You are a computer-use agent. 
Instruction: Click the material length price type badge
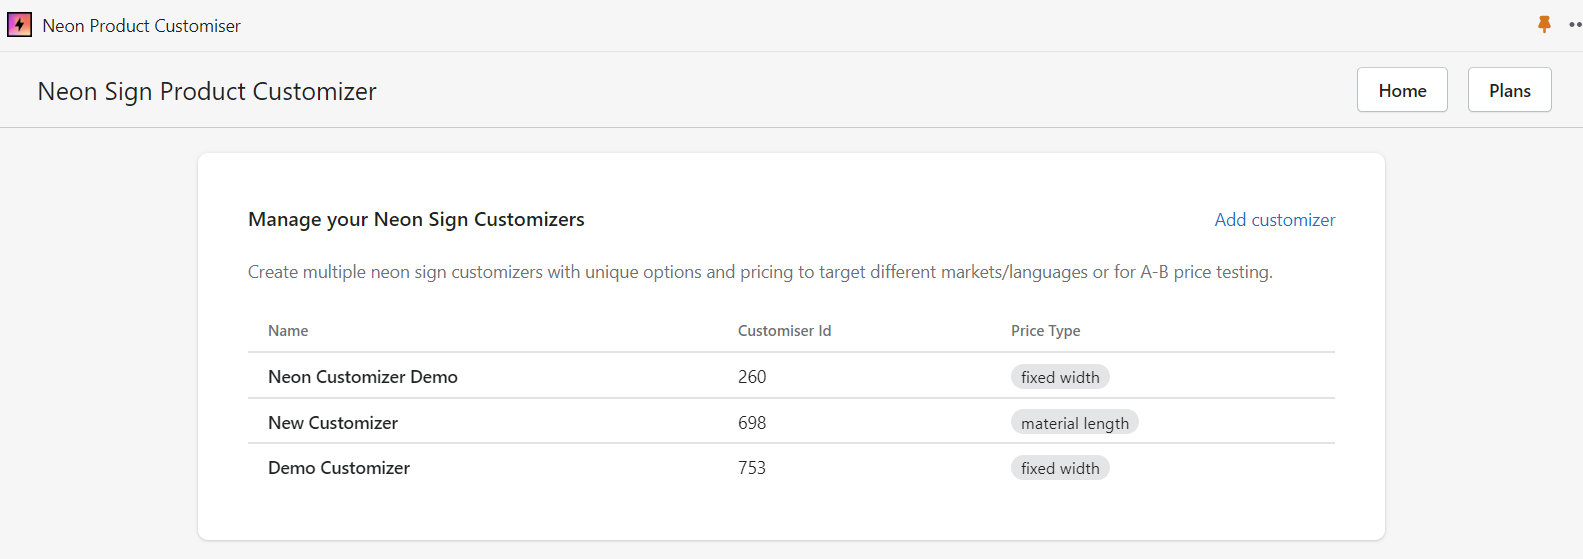click(1074, 423)
